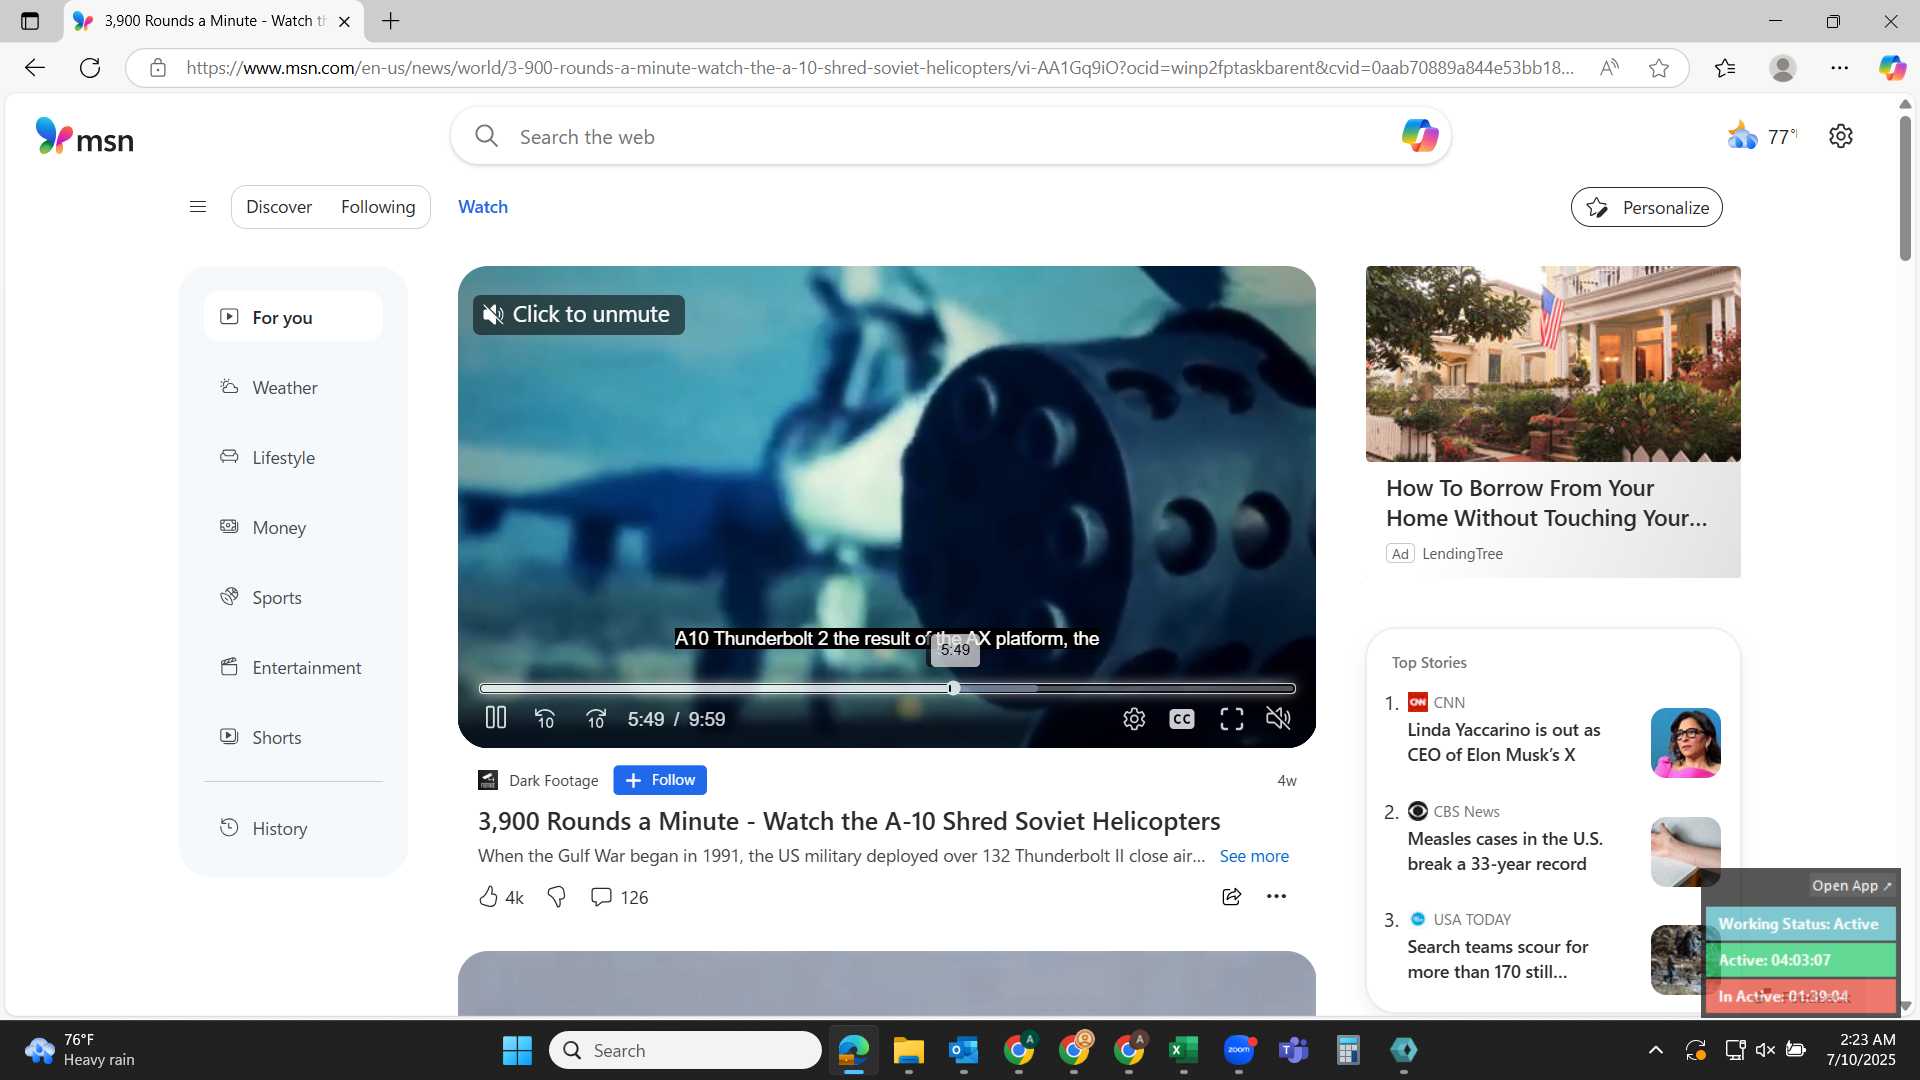Open Money video category
Image resolution: width=1920 pixels, height=1080 pixels.
293,527
